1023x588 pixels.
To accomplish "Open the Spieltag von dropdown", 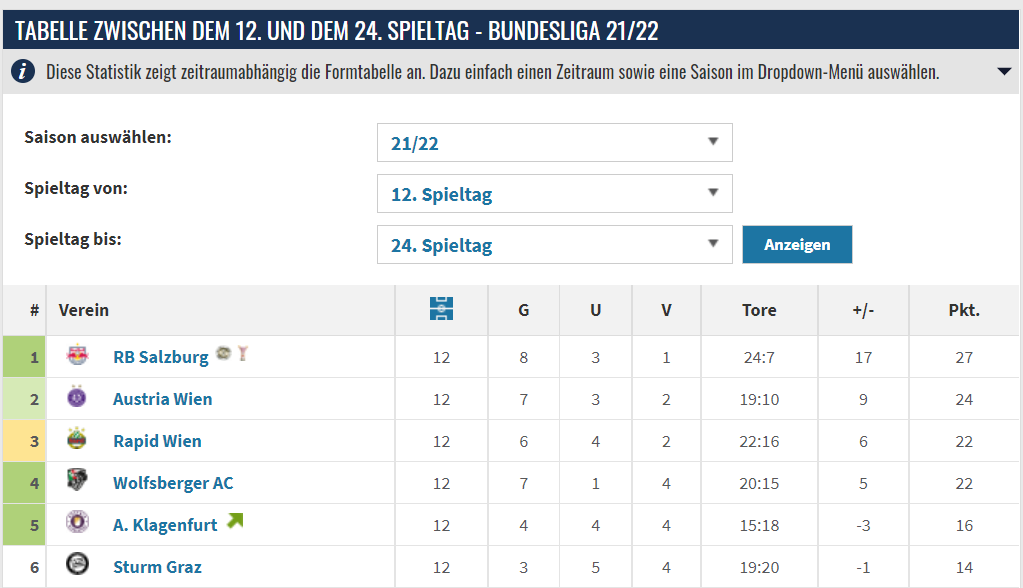I will [555, 193].
